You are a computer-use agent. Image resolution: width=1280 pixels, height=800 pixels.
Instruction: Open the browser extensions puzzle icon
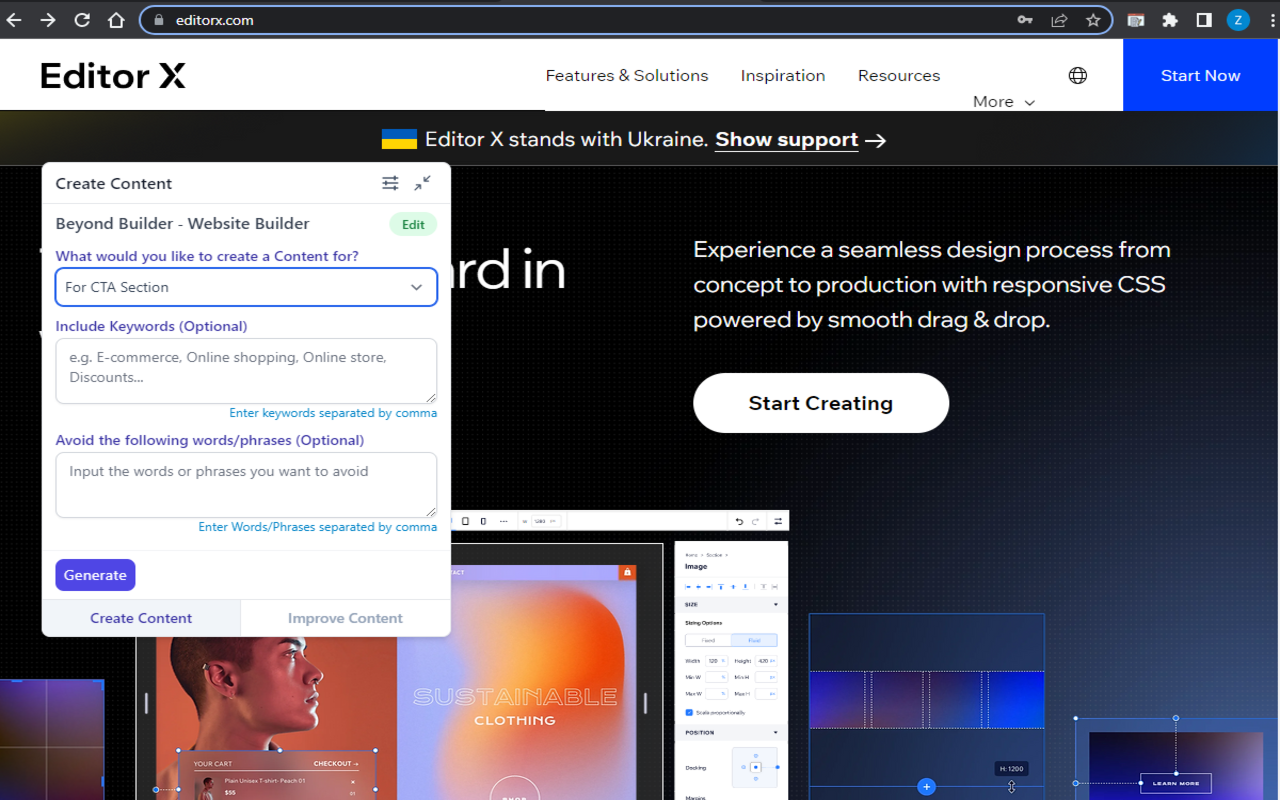coord(1172,19)
